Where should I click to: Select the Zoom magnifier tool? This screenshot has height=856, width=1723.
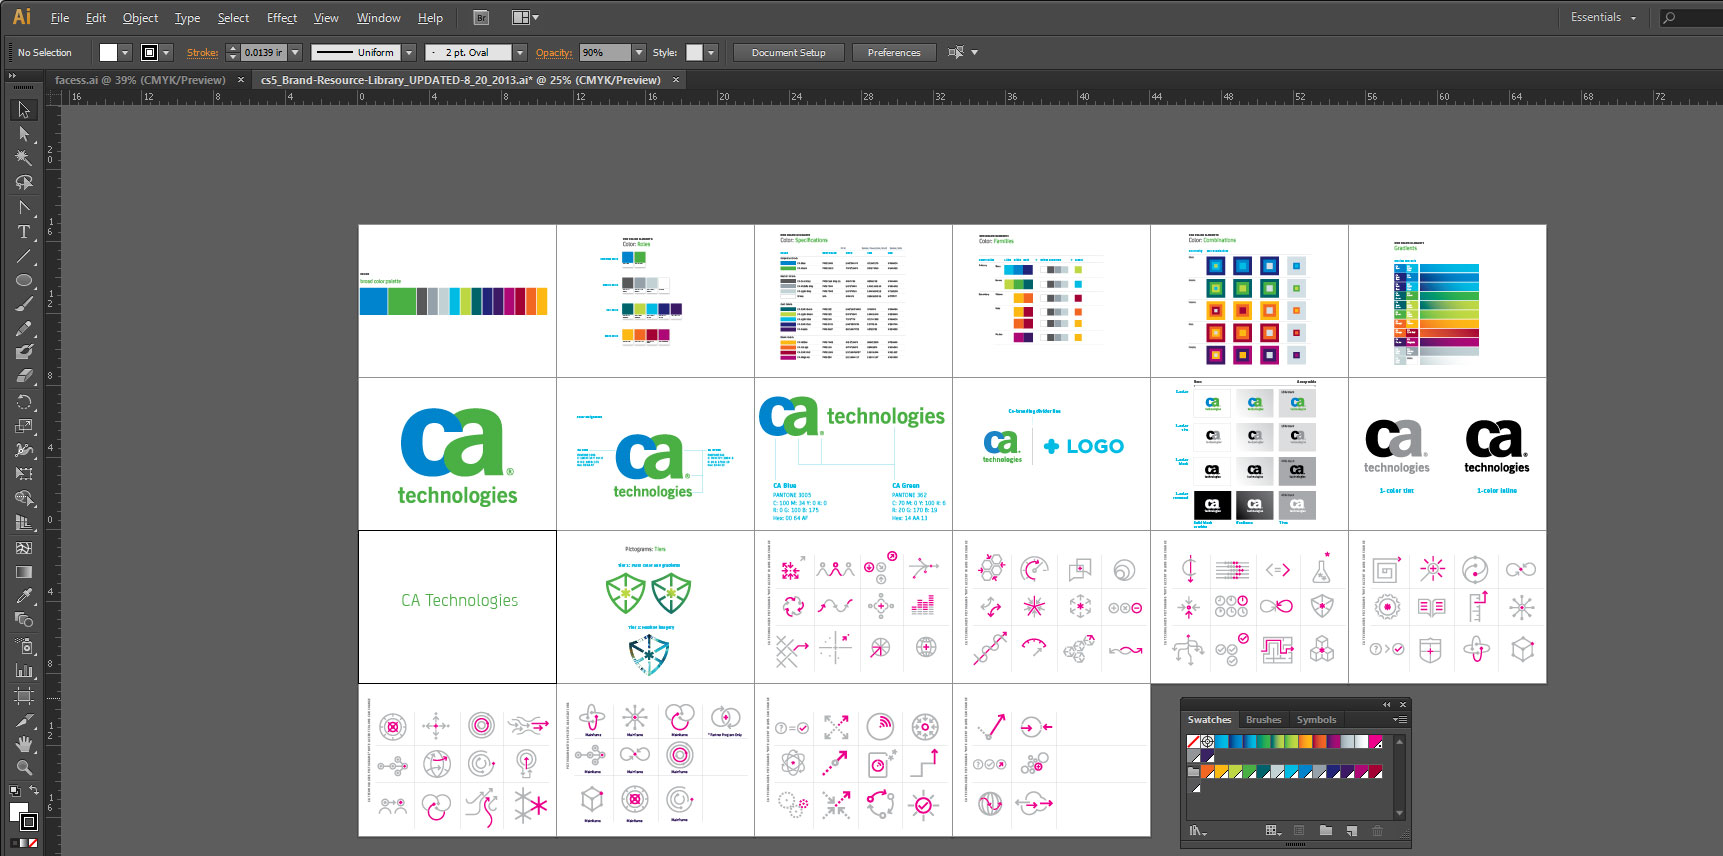(x=24, y=768)
